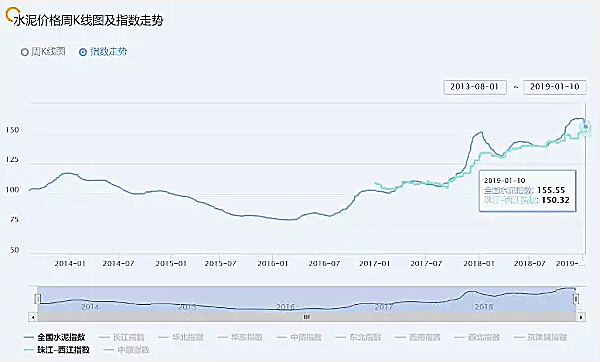The image size is (600, 362).
Task: Click the x-axis label 2018-01
Action: (x=479, y=264)
